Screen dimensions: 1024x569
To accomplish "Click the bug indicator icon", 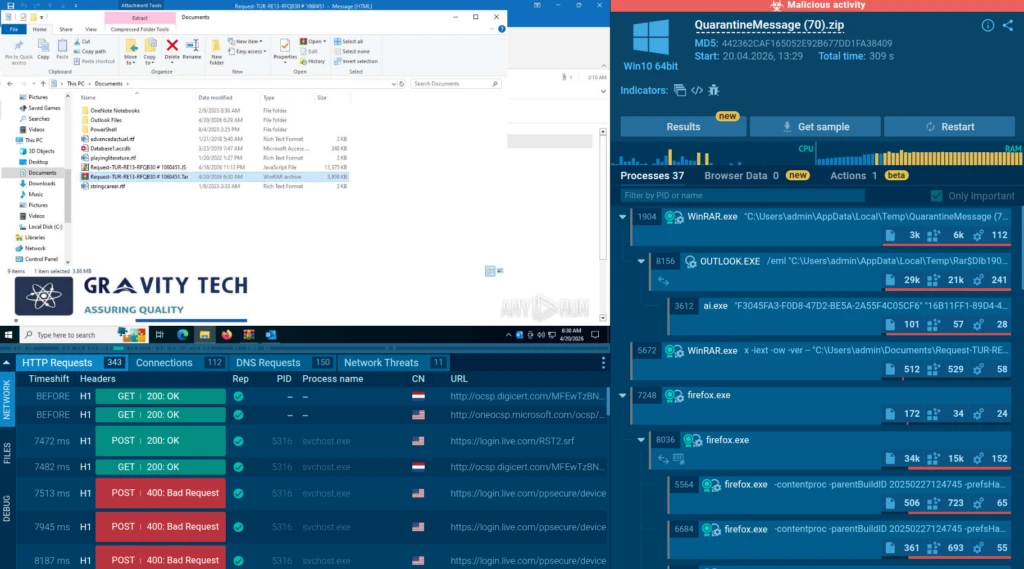I will point(713,90).
